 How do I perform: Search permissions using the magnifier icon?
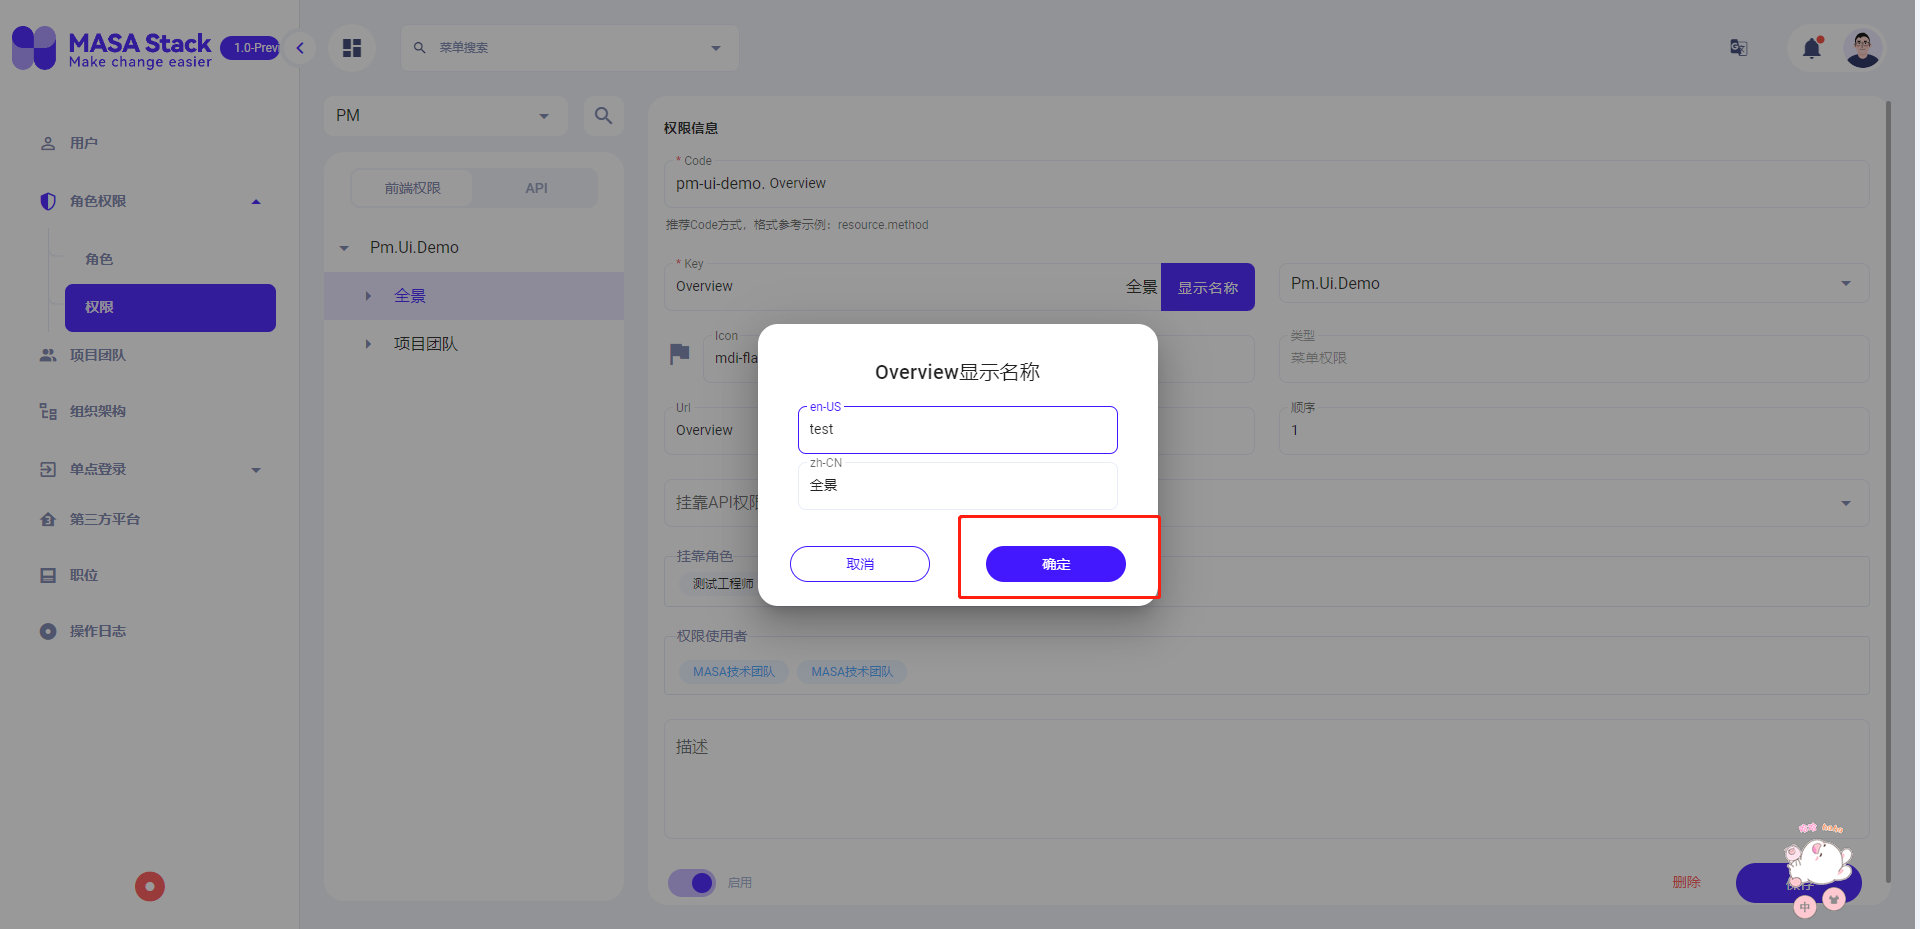point(603,116)
